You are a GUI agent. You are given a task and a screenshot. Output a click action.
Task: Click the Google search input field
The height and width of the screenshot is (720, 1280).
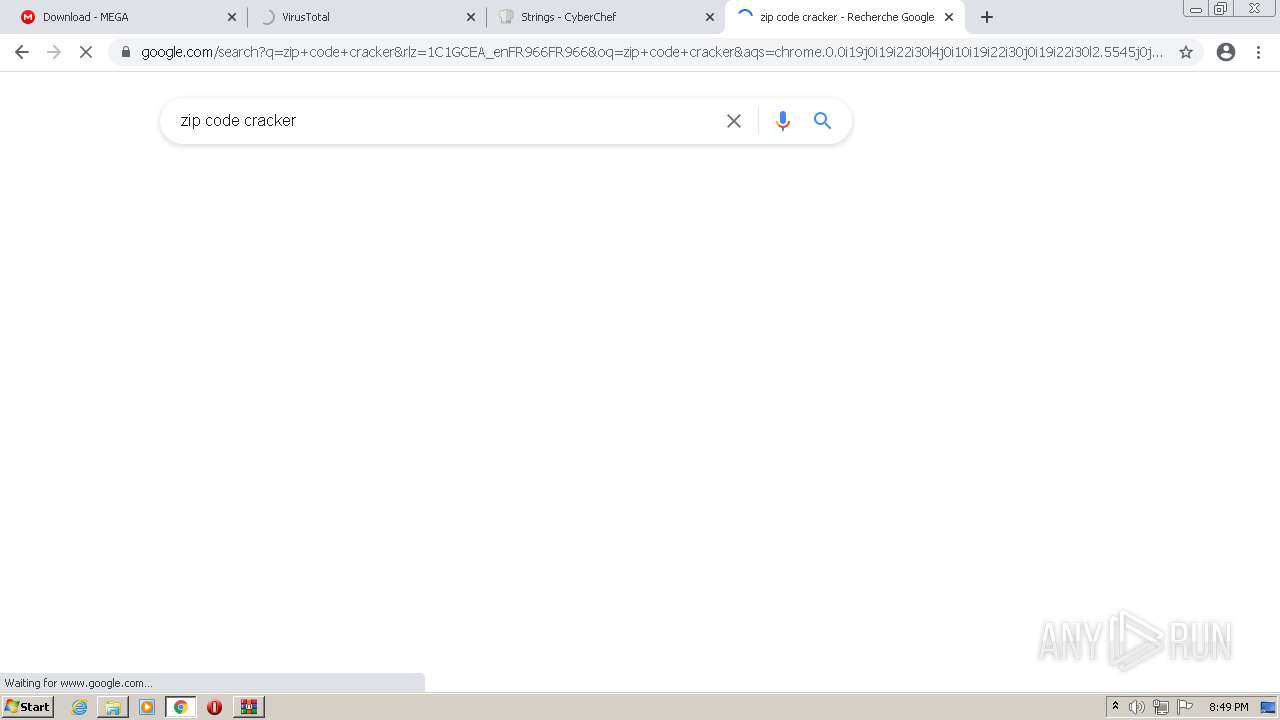[445, 121]
